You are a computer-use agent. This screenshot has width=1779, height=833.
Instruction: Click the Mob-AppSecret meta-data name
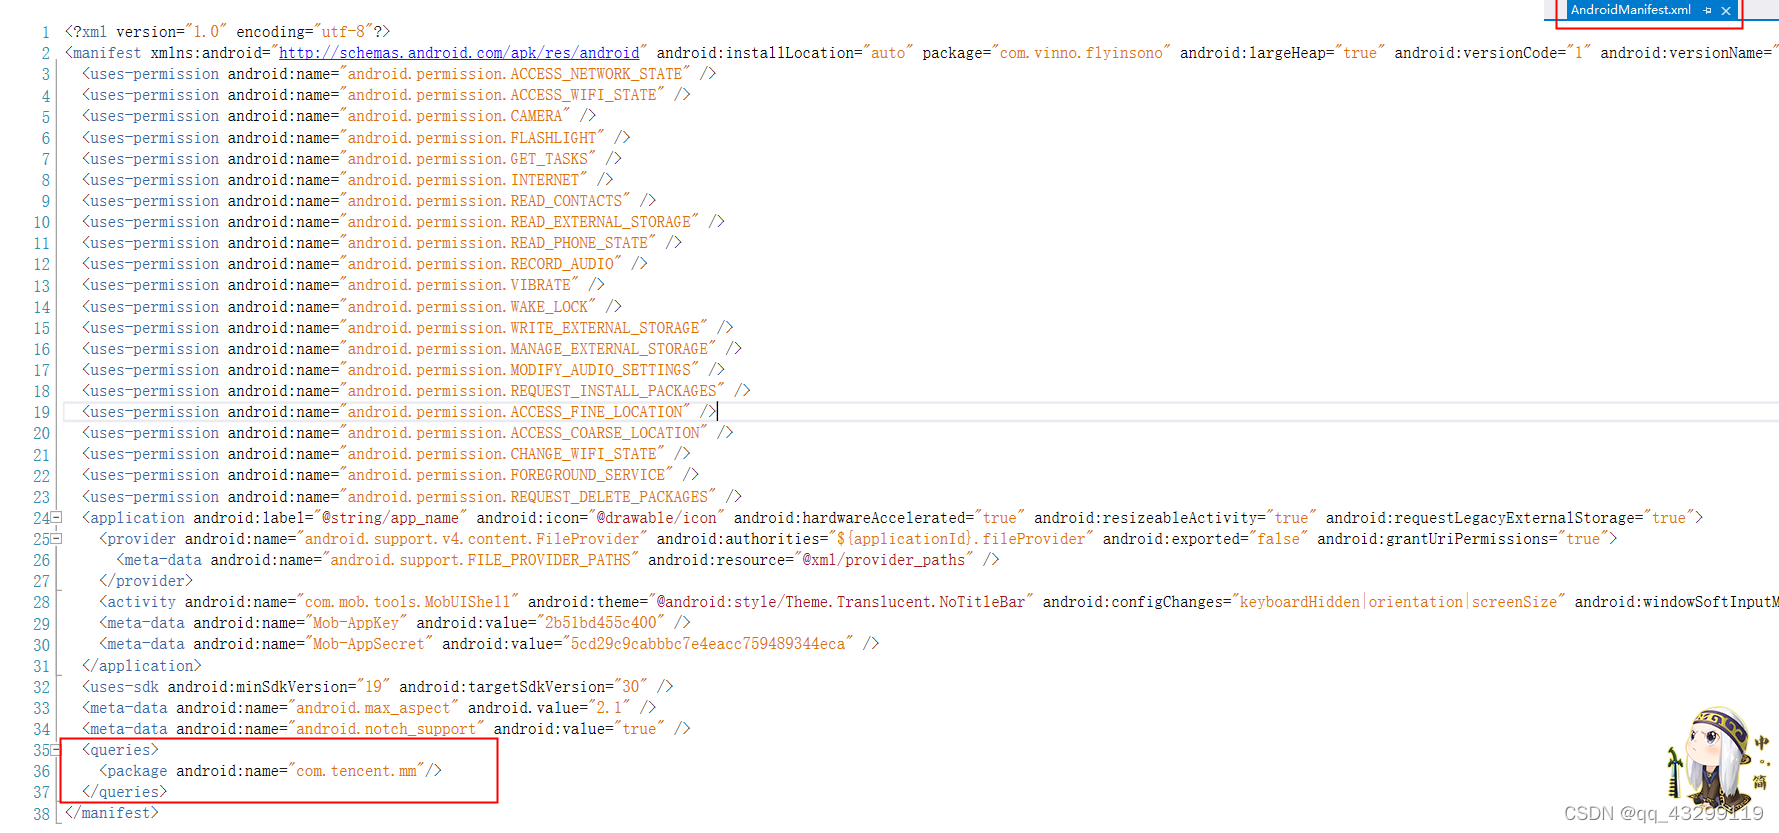click(x=369, y=643)
